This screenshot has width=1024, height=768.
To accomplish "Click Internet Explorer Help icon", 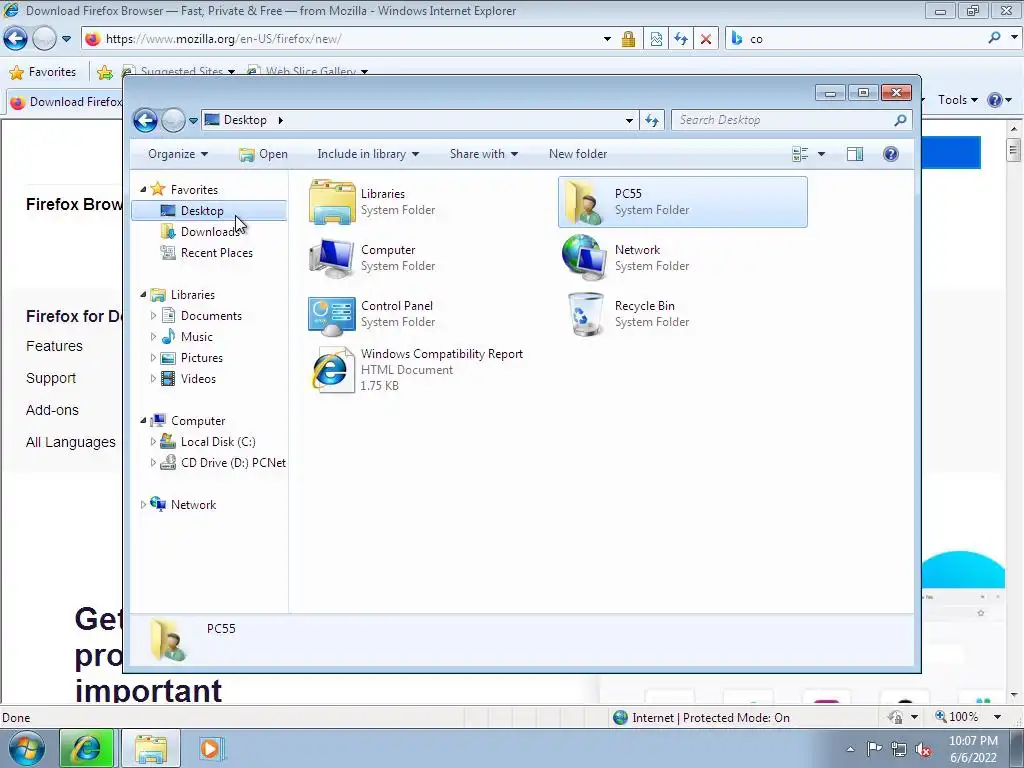I will [x=995, y=100].
